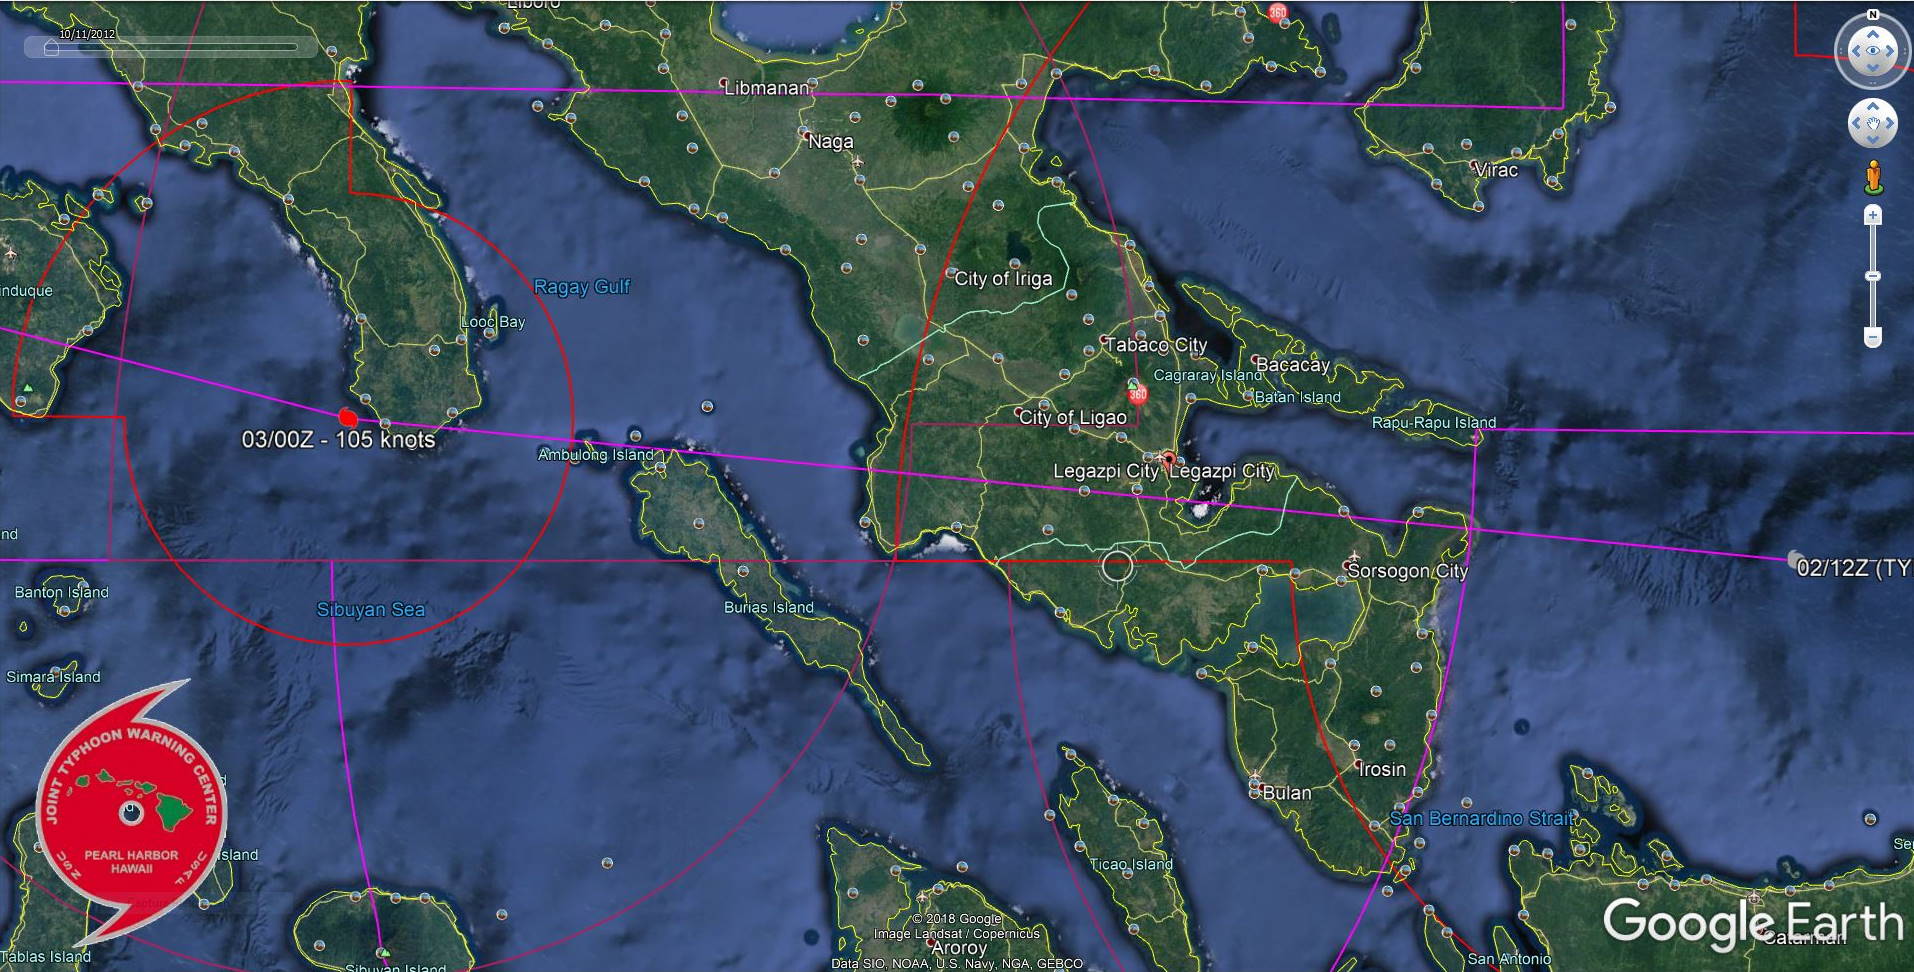Image resolution: width=1914 pixels, height=972 pixels.
Task: Click the Joint Typhoon Warning Center logo
Action: 130,812
